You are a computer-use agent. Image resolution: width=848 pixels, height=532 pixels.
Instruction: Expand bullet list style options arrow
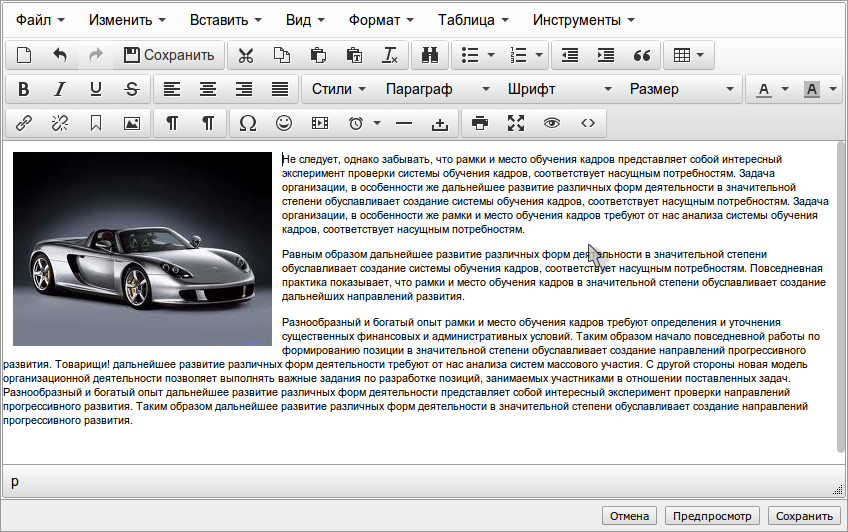tap(491, 55)
